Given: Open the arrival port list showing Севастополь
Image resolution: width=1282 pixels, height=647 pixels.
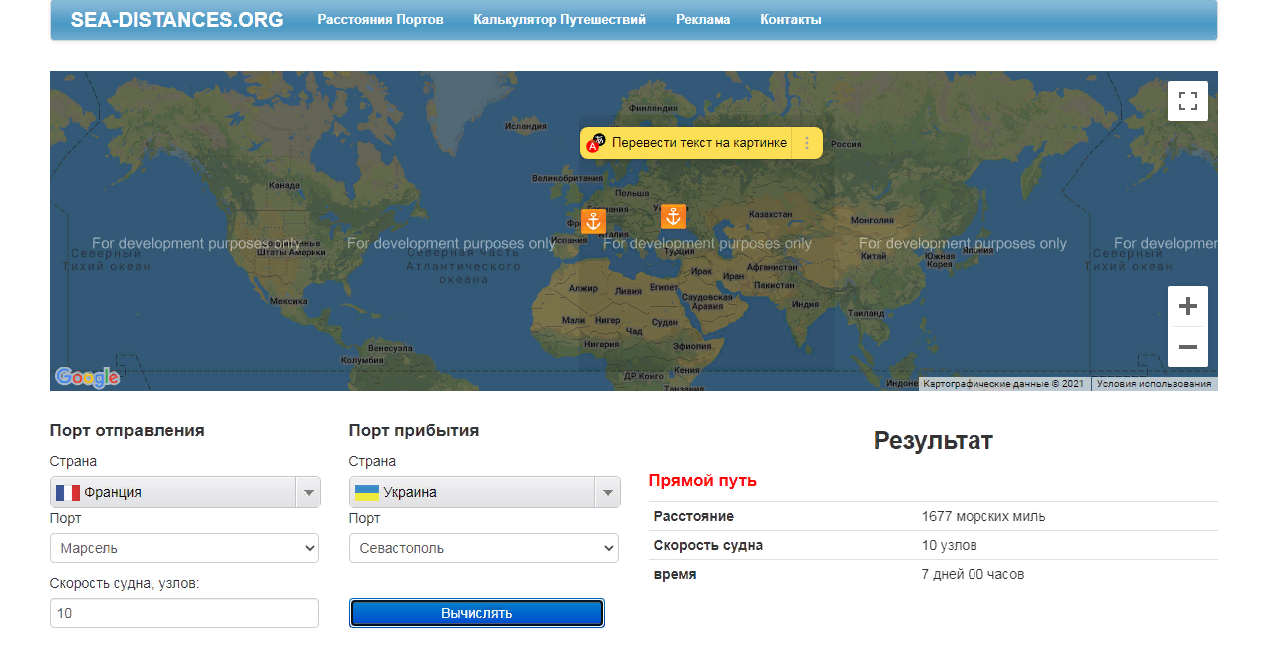Looking at the screenshot, I should pyautogui.click(x=483, y=548).
